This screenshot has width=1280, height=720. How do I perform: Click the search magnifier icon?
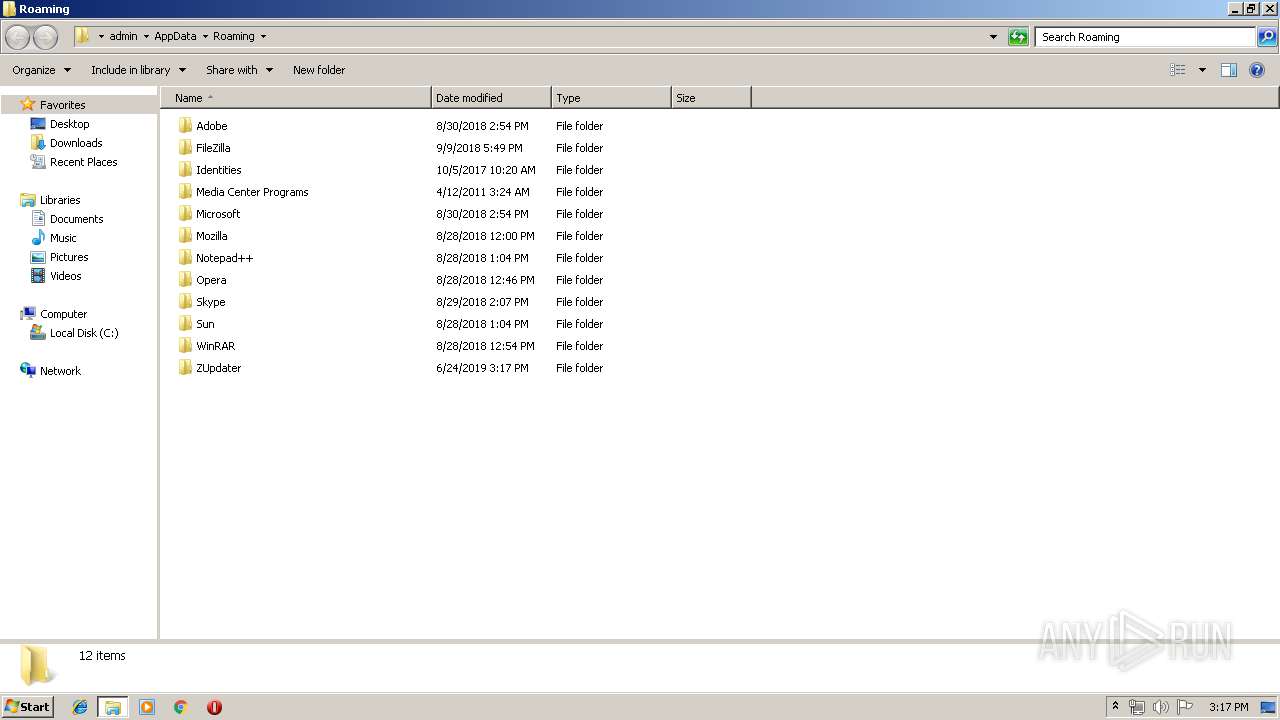point(1267,37)
